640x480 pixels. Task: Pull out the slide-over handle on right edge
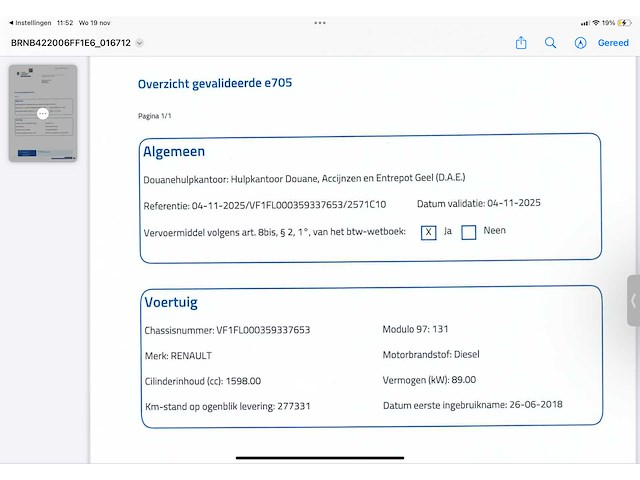[x=633, y=300]
